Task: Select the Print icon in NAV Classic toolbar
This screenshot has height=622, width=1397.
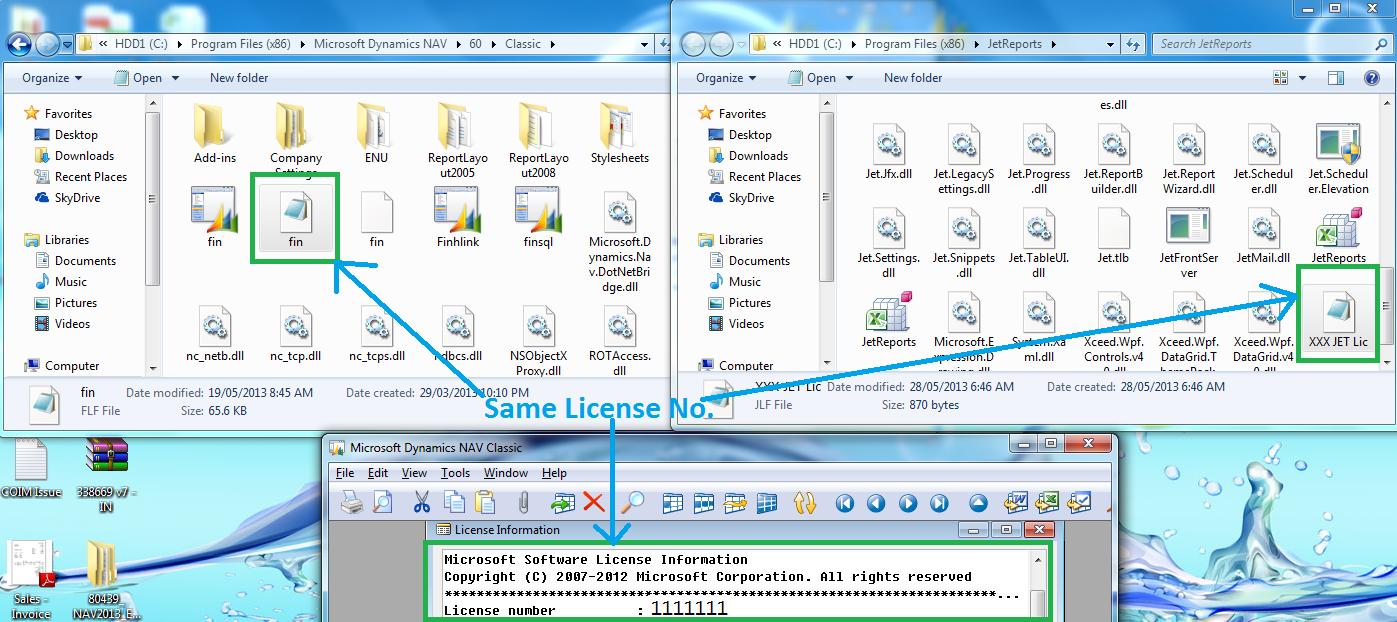Action: click(350, 503)
